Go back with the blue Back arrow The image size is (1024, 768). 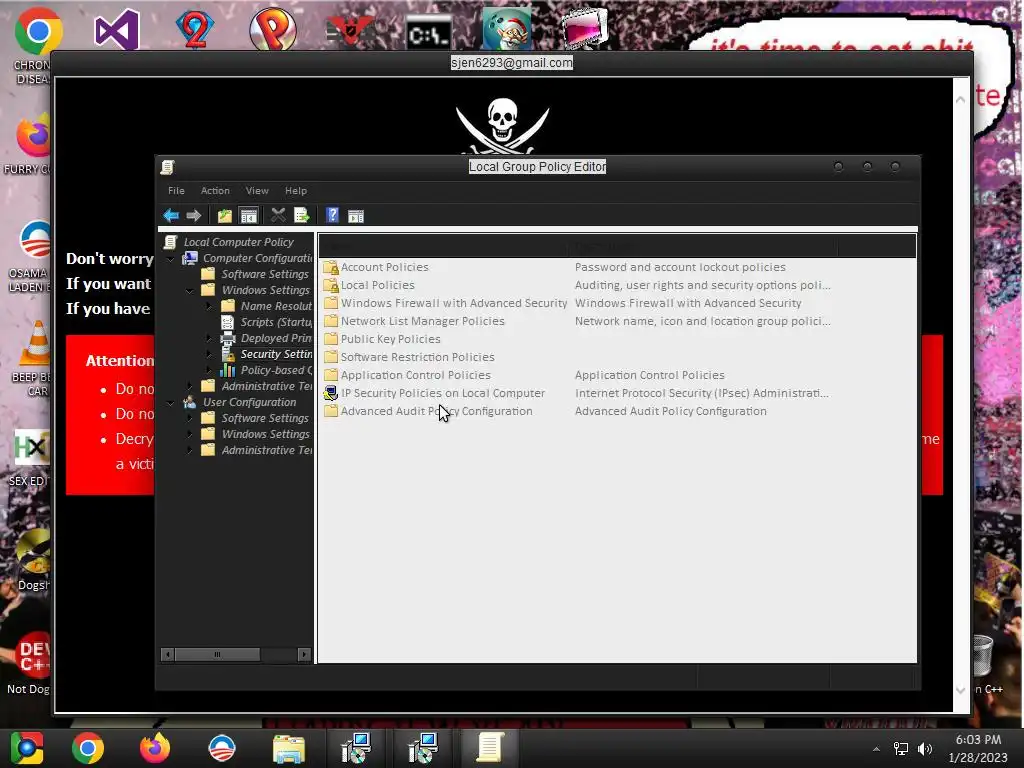171,216
